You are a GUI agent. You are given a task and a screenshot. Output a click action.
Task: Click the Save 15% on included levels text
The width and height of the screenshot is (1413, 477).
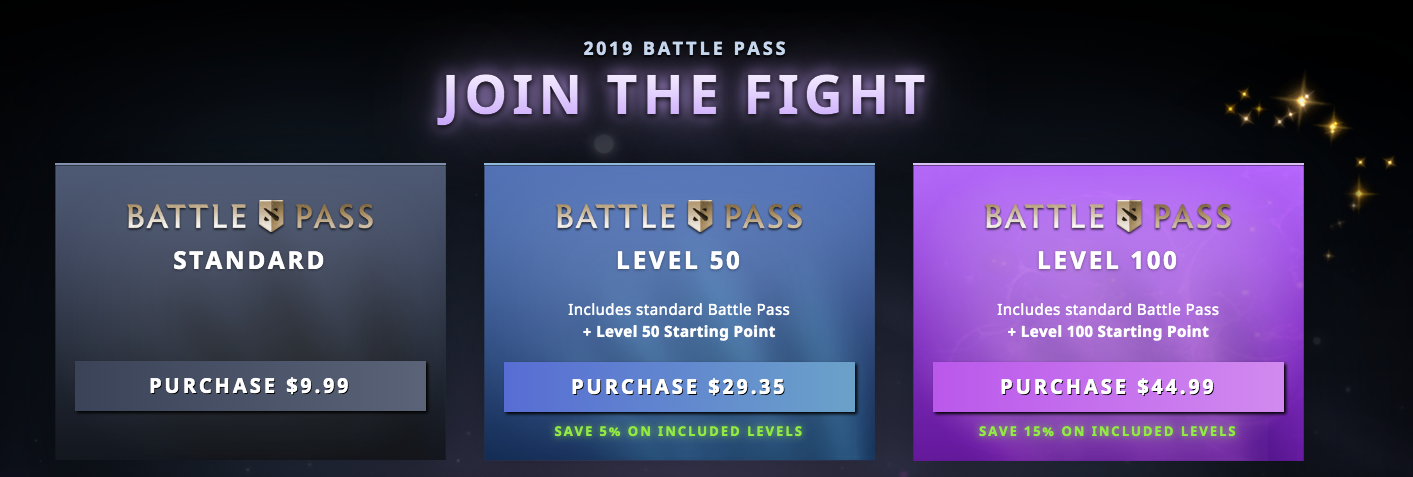(x=1108, y=432)
